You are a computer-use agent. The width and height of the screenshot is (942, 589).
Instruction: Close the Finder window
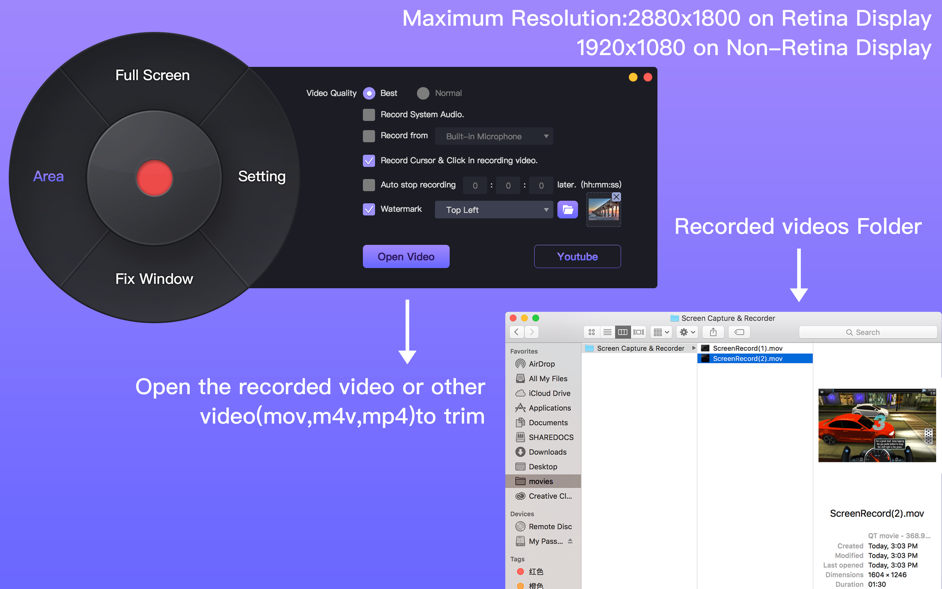(x=513, y=318)
